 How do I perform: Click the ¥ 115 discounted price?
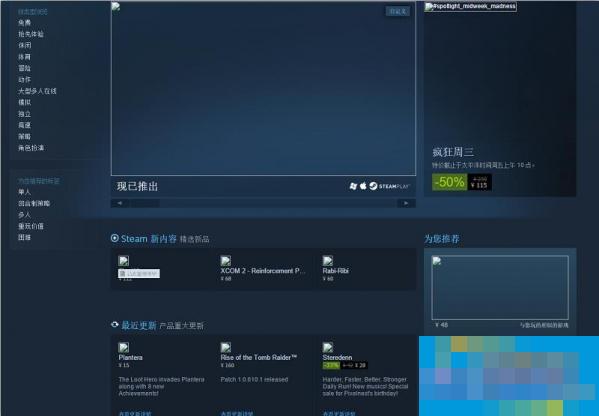(479, 185)
